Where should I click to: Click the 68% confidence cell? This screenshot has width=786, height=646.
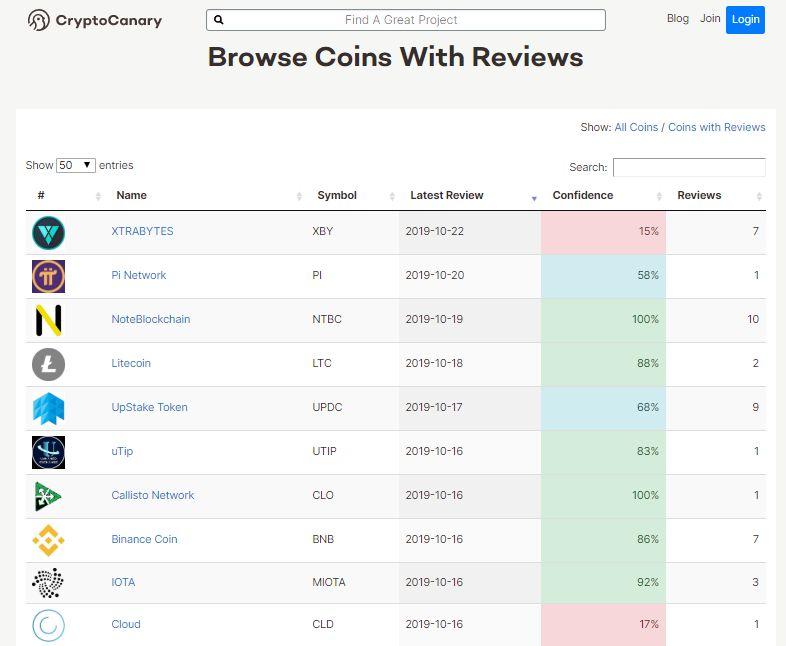[x=604, y=407]
